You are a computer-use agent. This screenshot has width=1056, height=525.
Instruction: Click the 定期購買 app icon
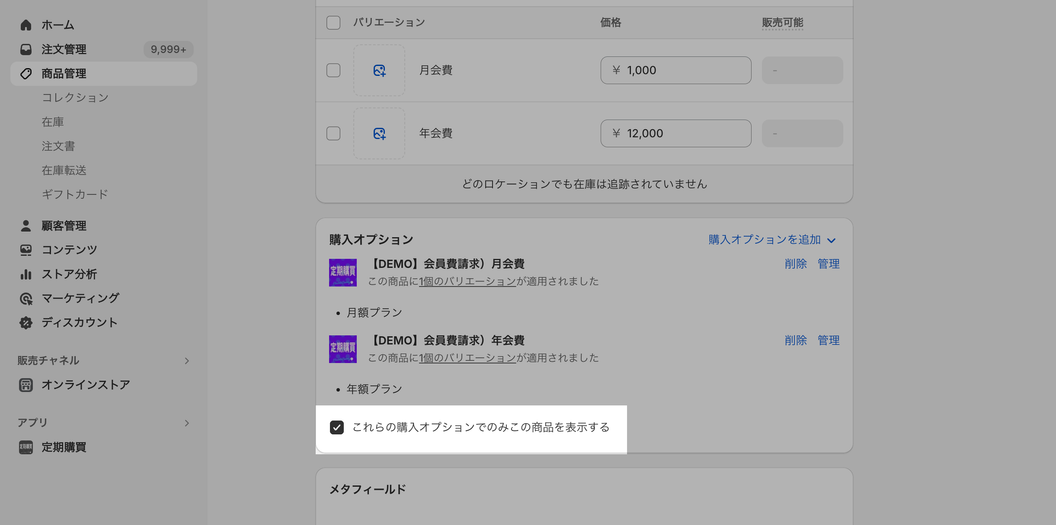[x=26, y=447]
